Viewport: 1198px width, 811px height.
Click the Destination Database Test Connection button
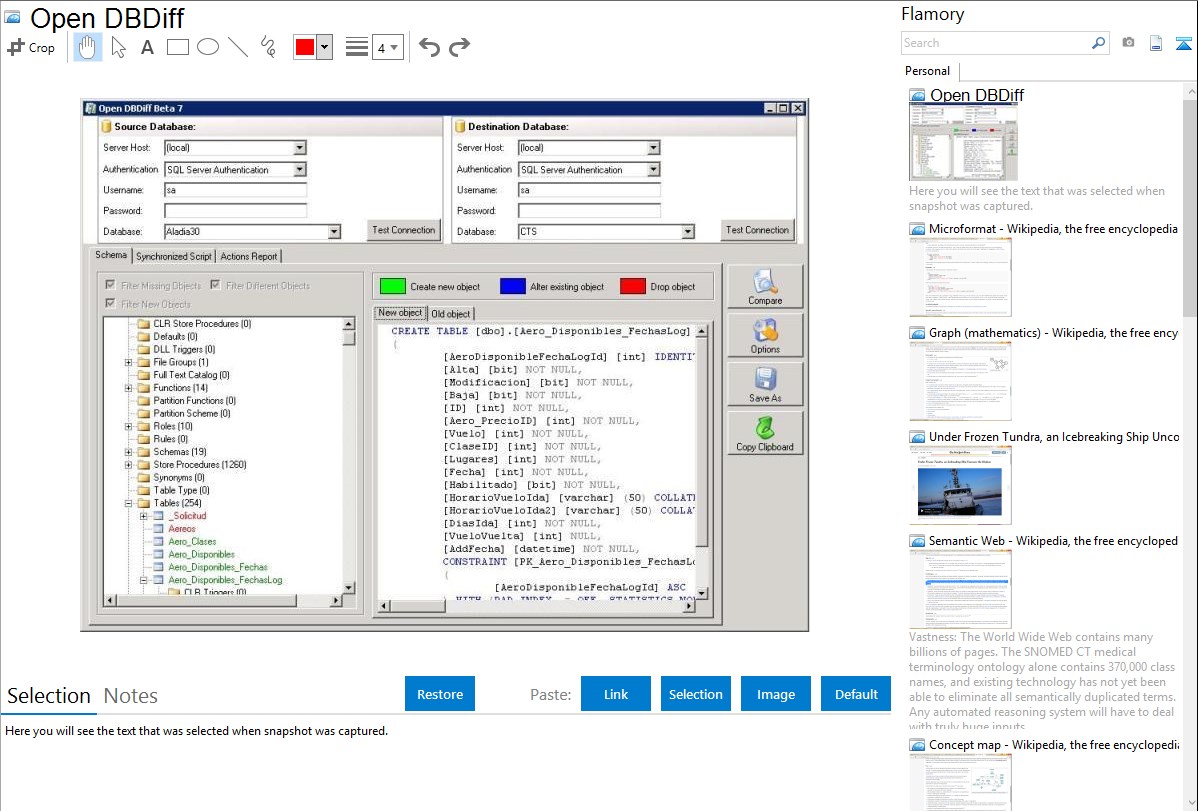(757, 230)
